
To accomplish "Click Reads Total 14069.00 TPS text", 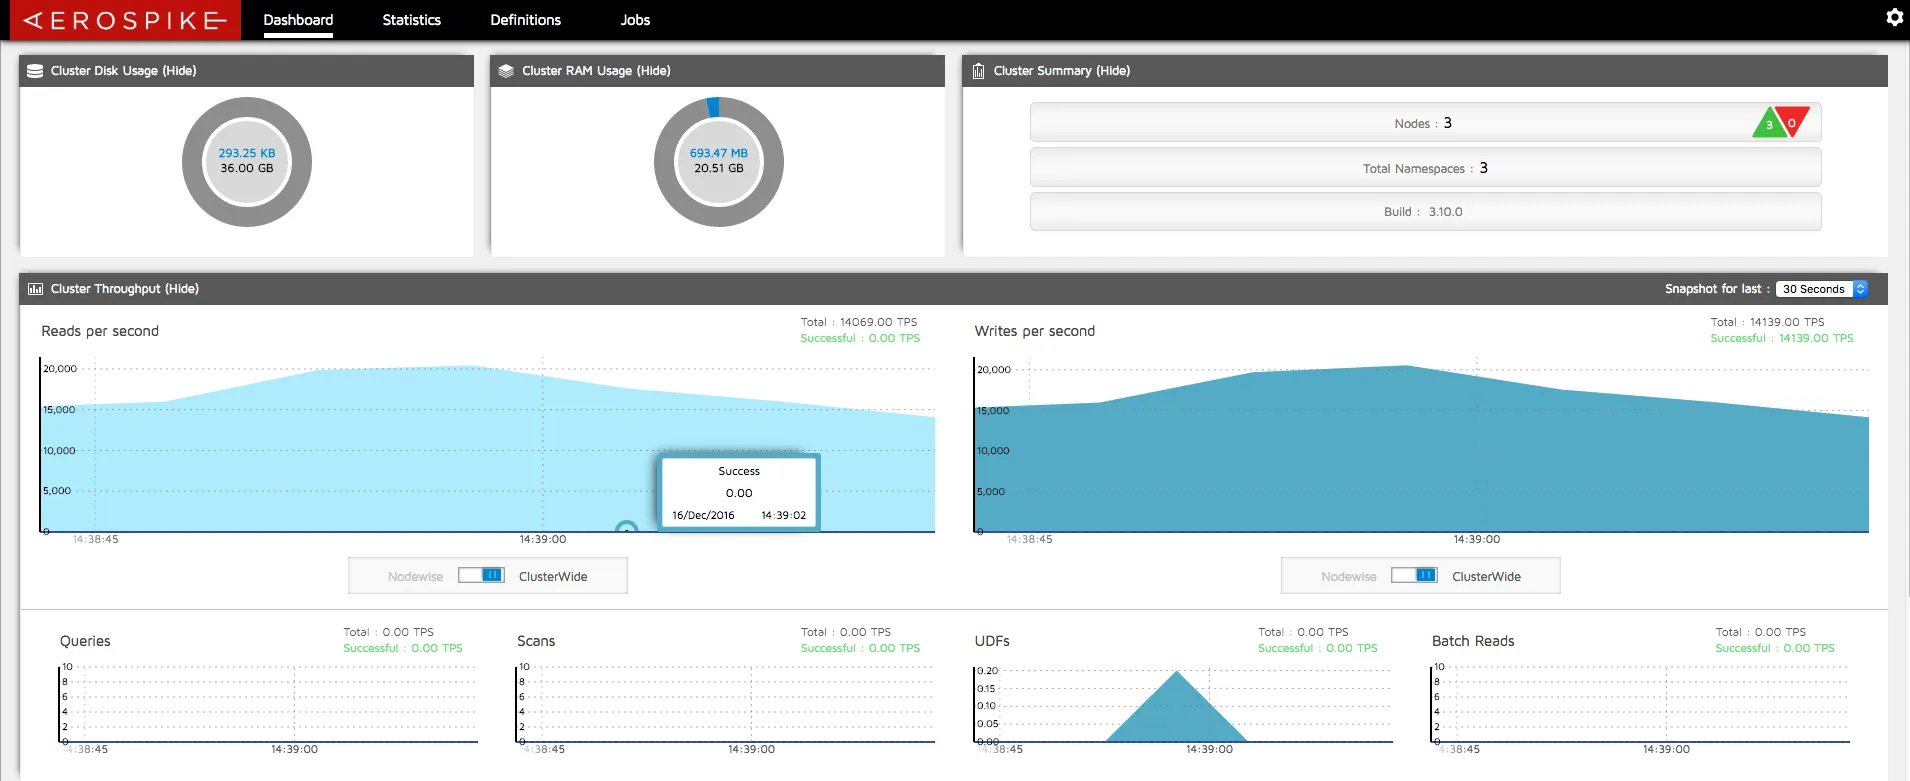I will click(859, 322).
